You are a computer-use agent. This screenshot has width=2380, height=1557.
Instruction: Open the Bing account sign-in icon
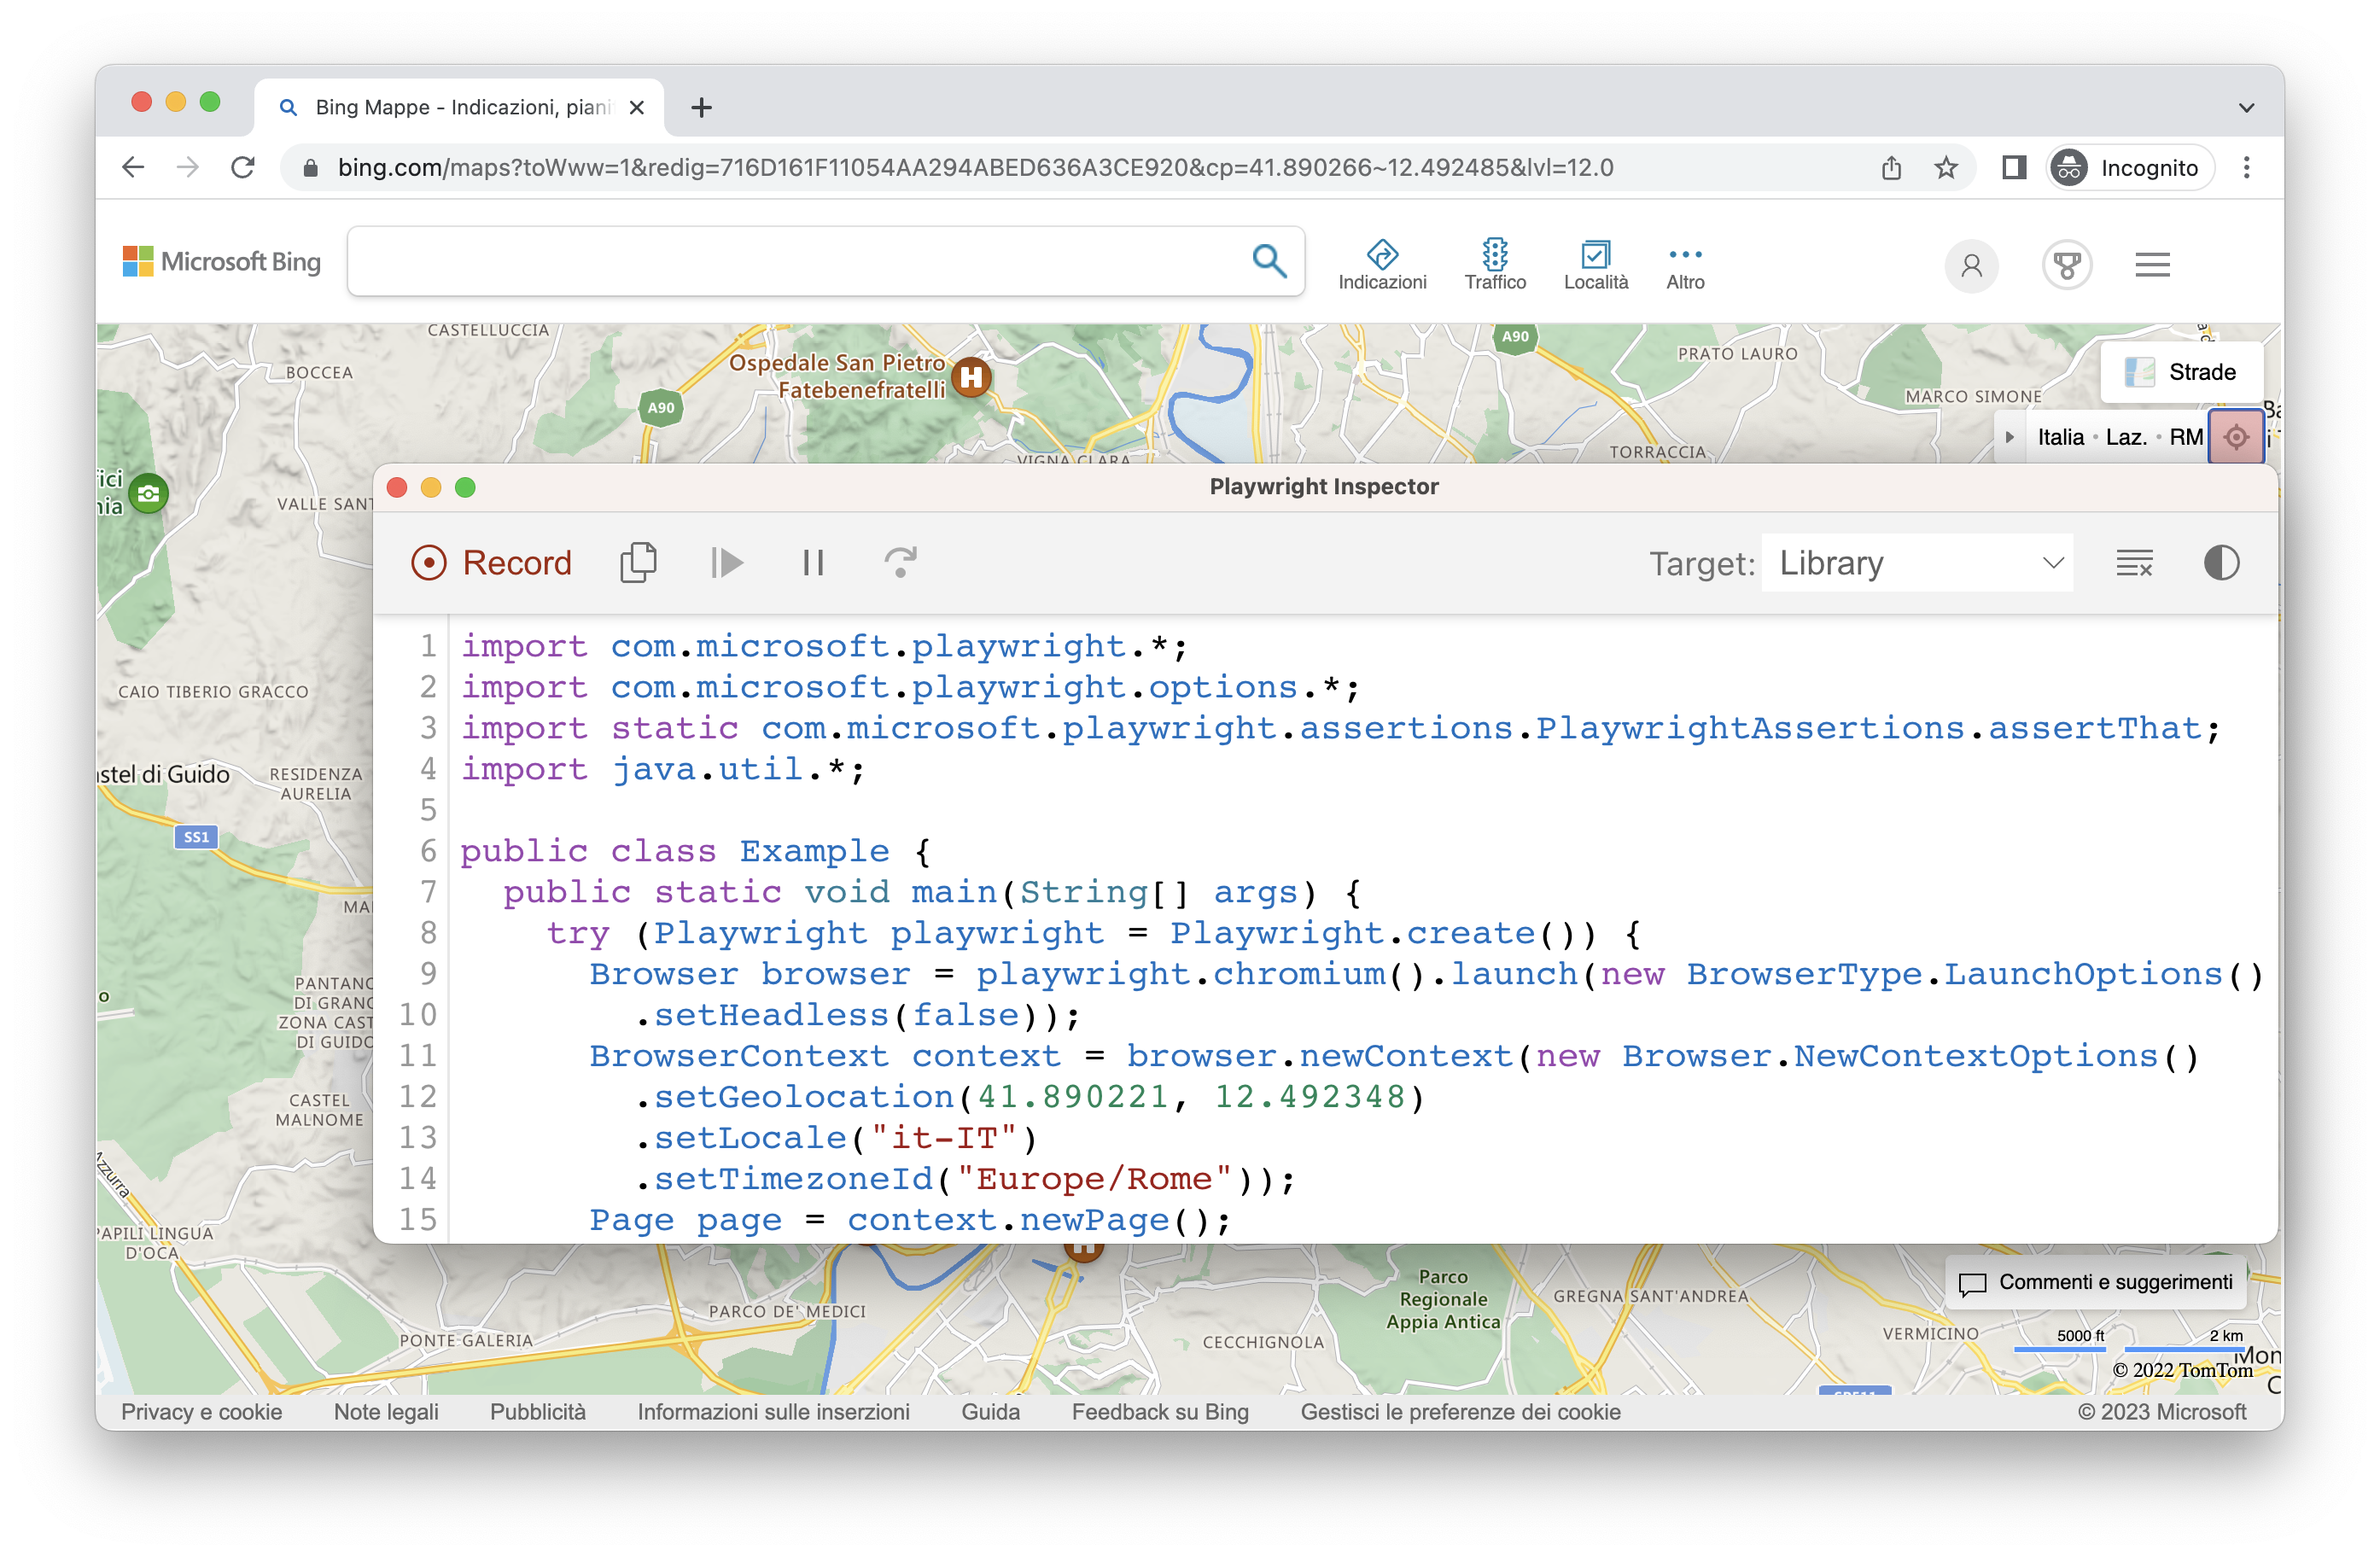(1971, 265)
